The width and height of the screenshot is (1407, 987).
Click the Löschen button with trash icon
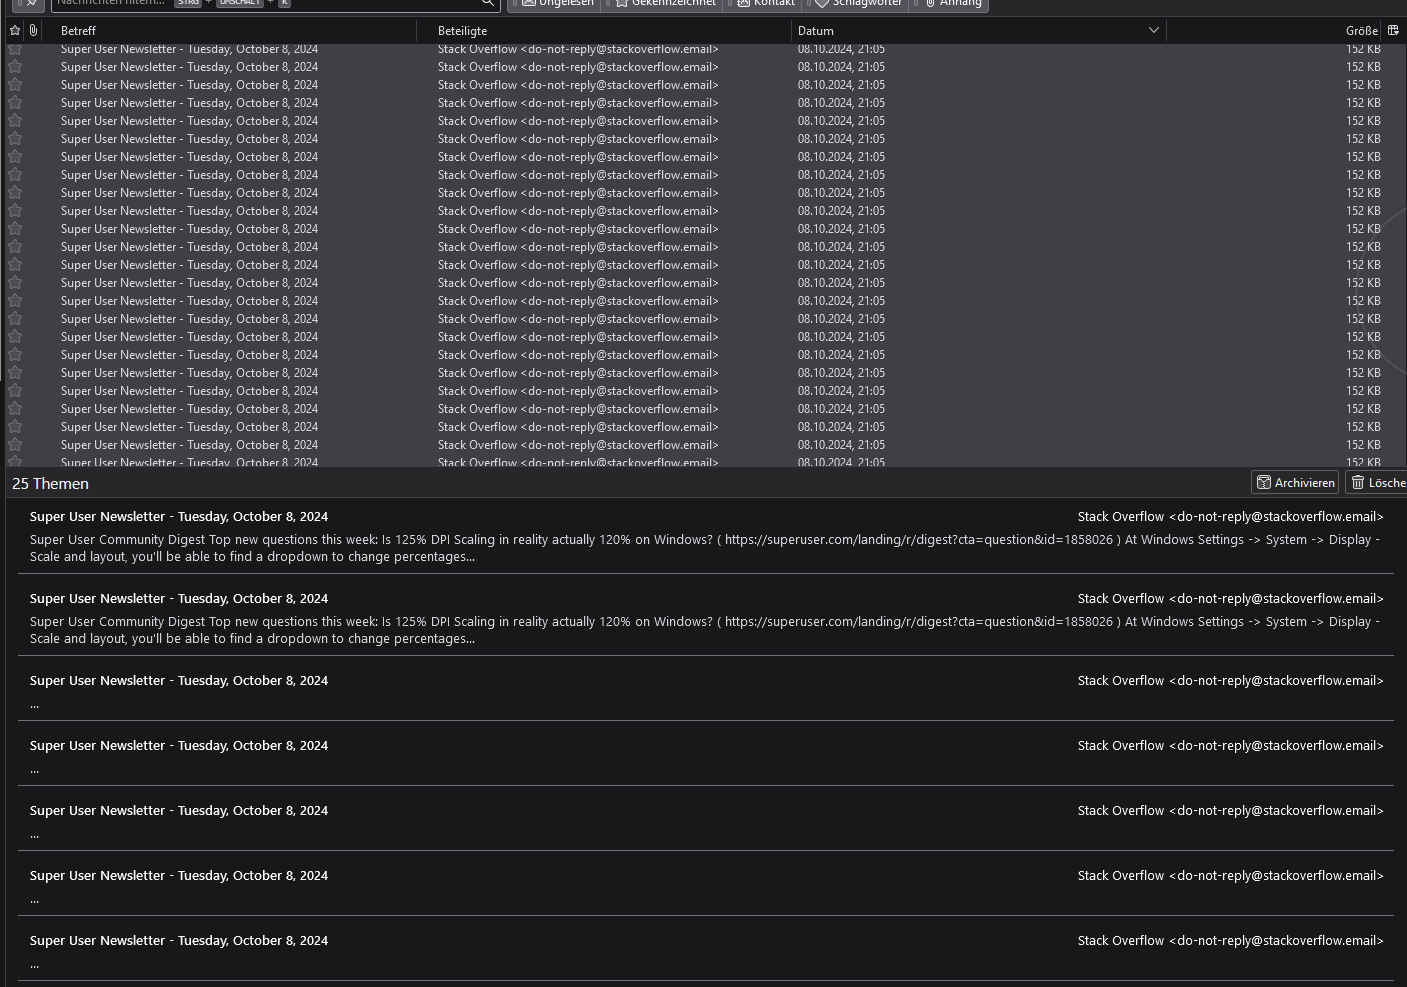pyautogui.click(x=1376, y=483)
